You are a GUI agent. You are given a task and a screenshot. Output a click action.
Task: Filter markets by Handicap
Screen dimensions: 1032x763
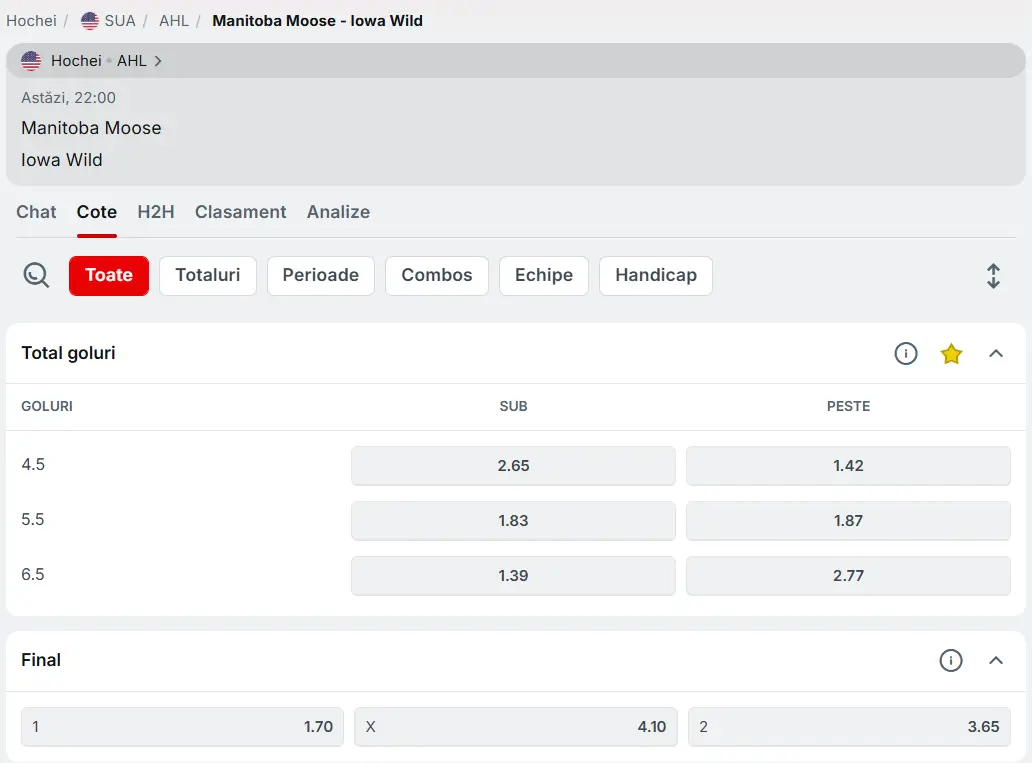point(656,276)
